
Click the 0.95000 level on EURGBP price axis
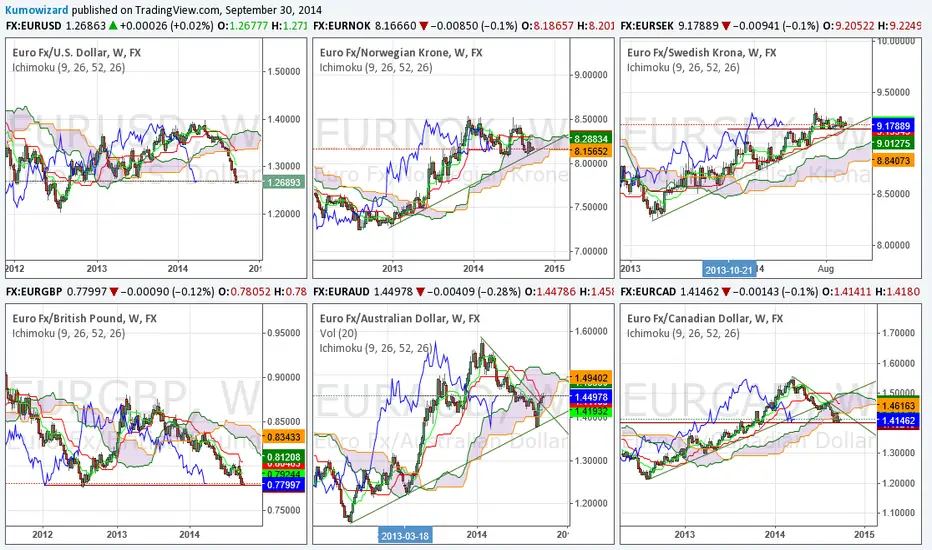click(283, 333)
